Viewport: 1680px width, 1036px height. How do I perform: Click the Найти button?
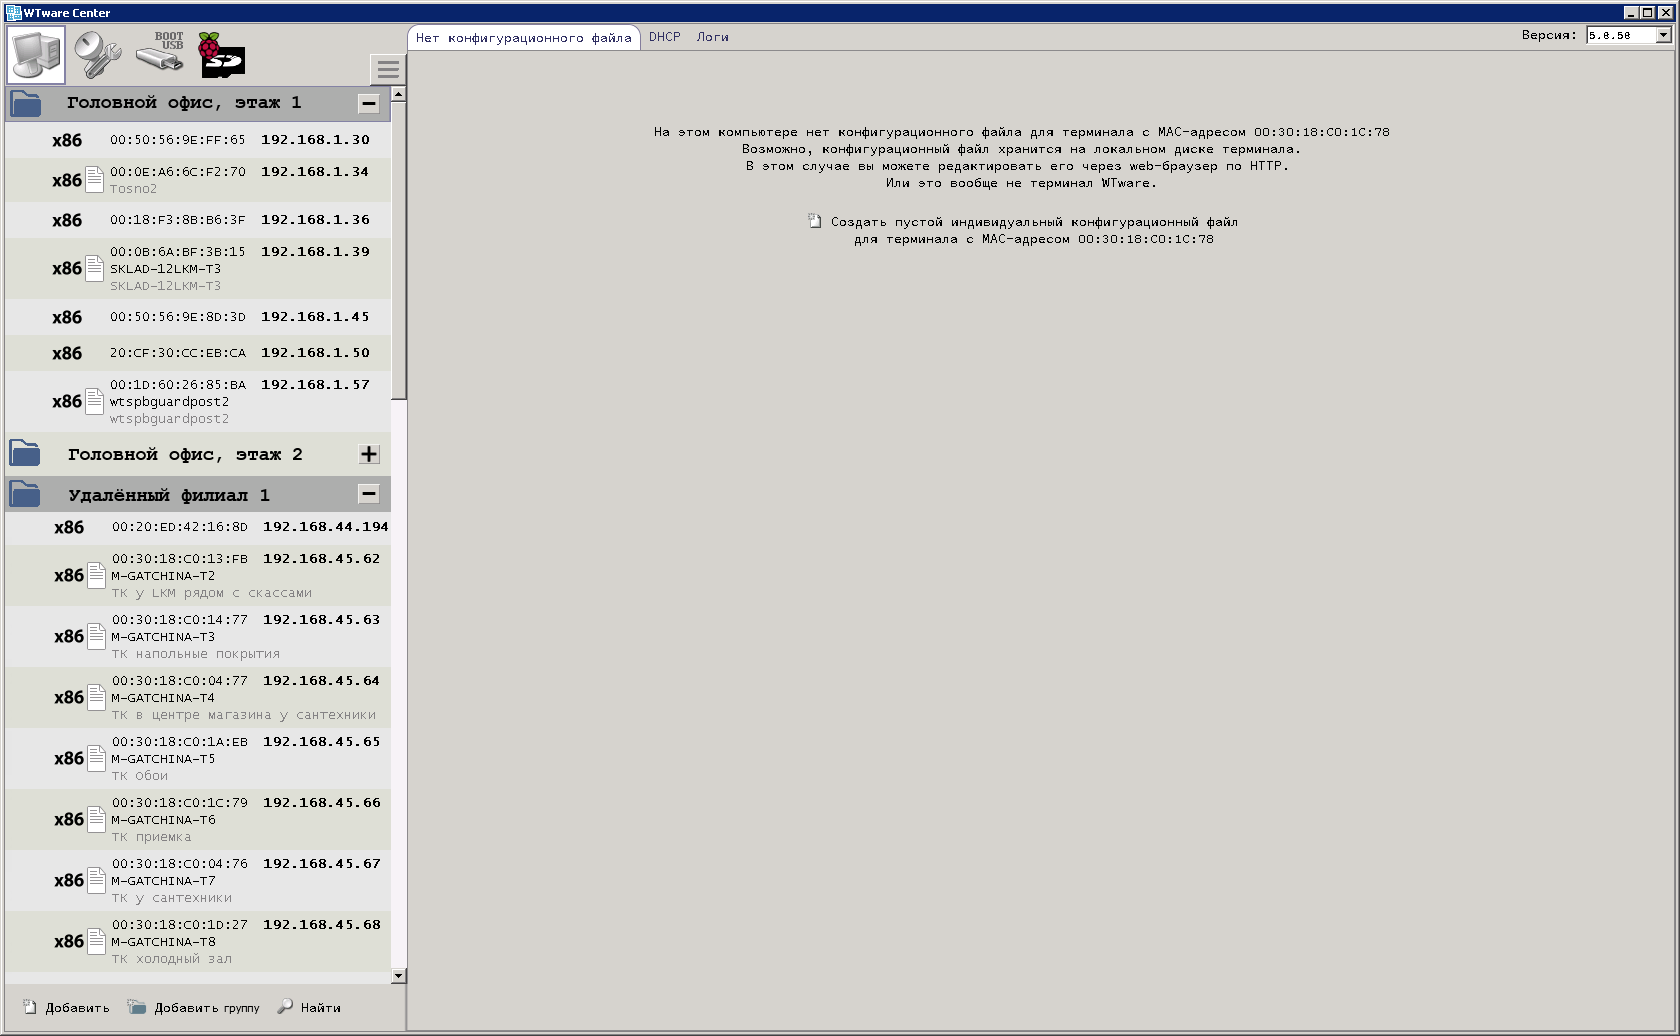click(320, 1007)
